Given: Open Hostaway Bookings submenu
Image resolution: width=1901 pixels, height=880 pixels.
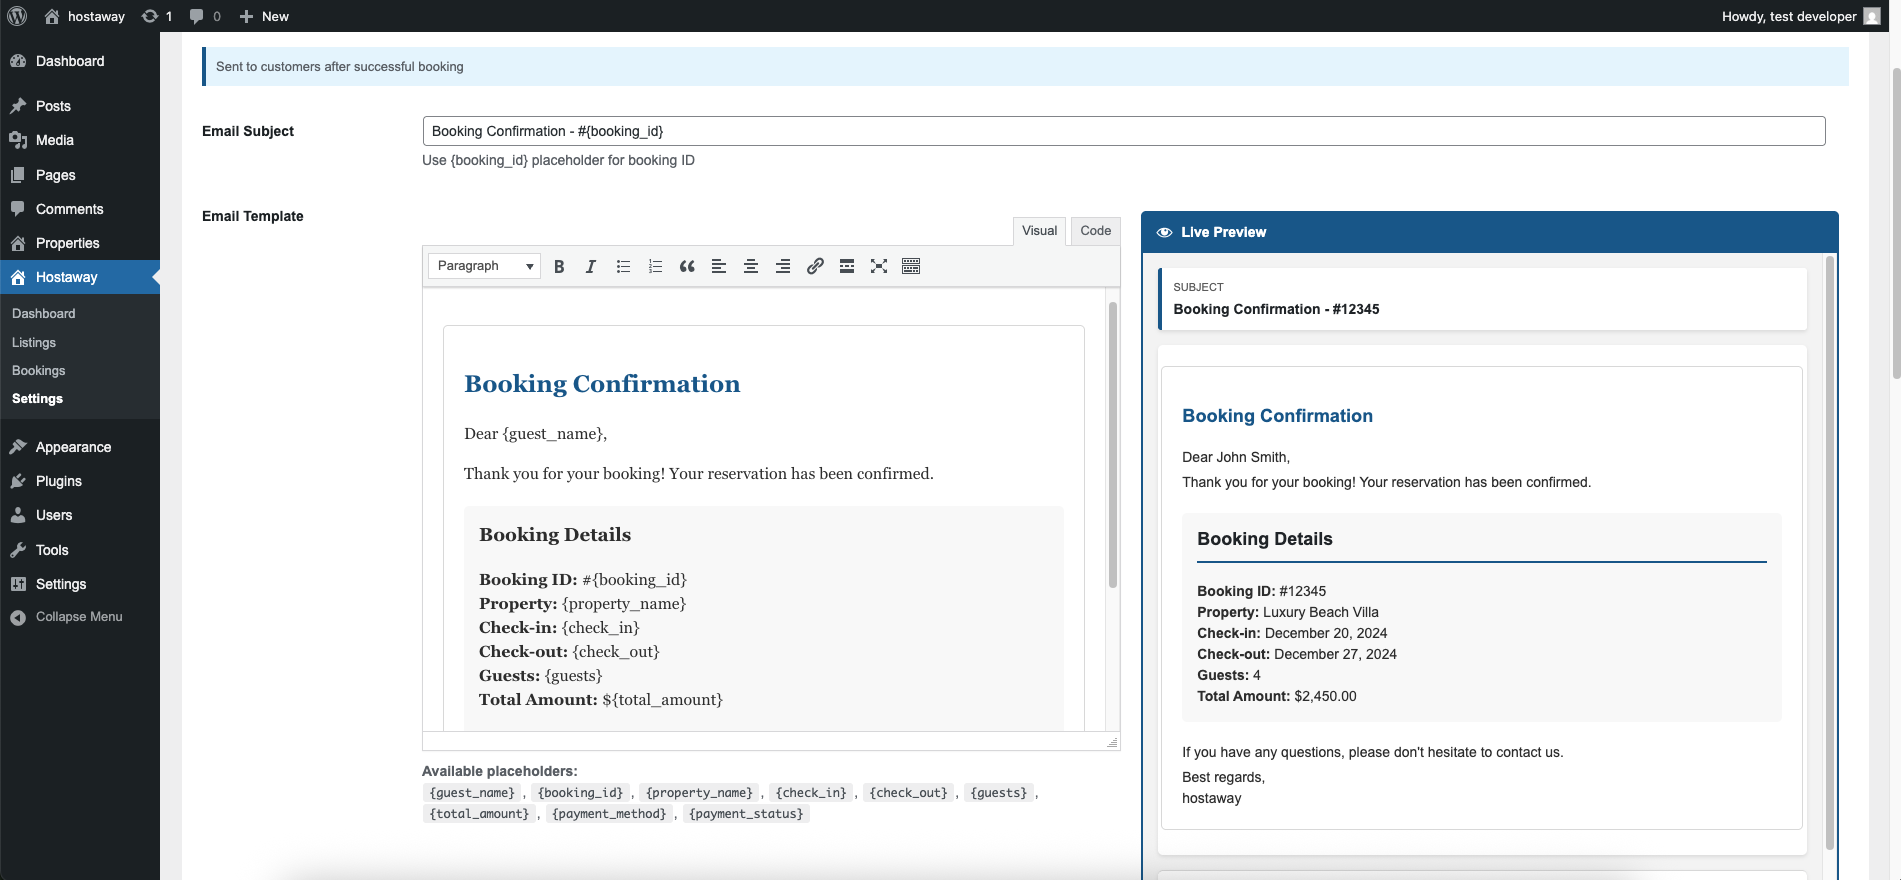Looking at the screenshot, I should pyautogui.click(x=38, y=370).
